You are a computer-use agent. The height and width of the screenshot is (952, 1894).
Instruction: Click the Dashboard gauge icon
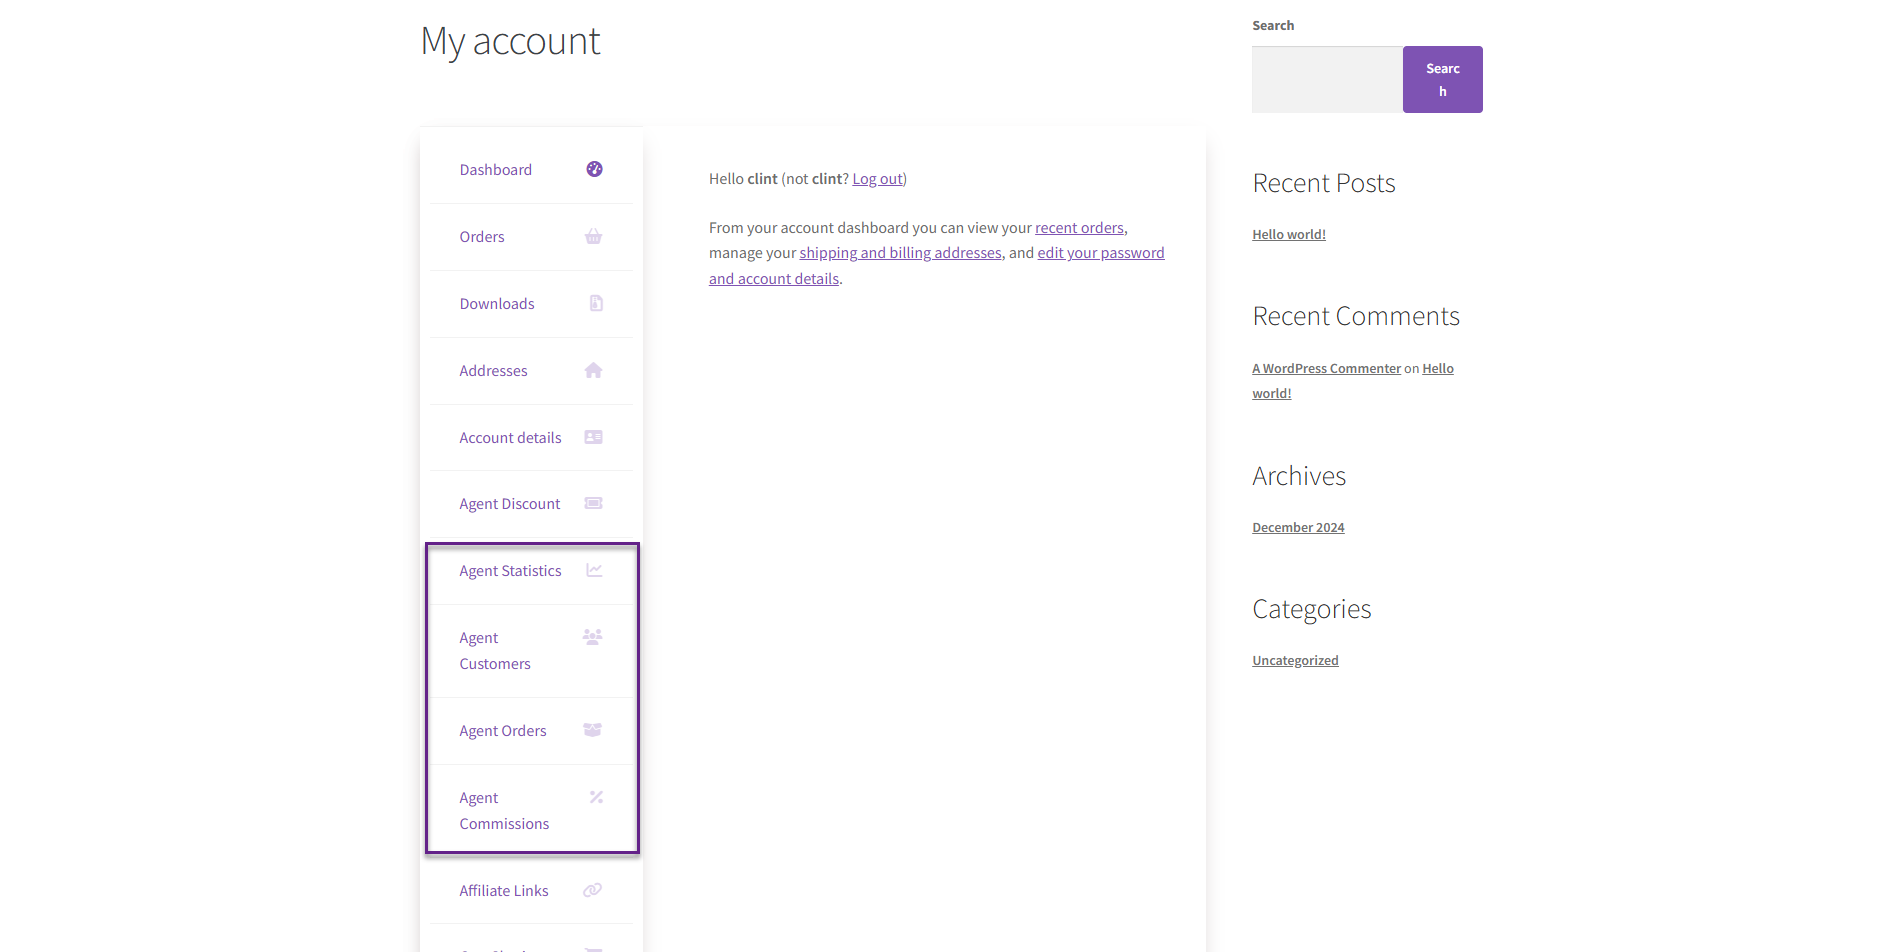pos(594,169)
